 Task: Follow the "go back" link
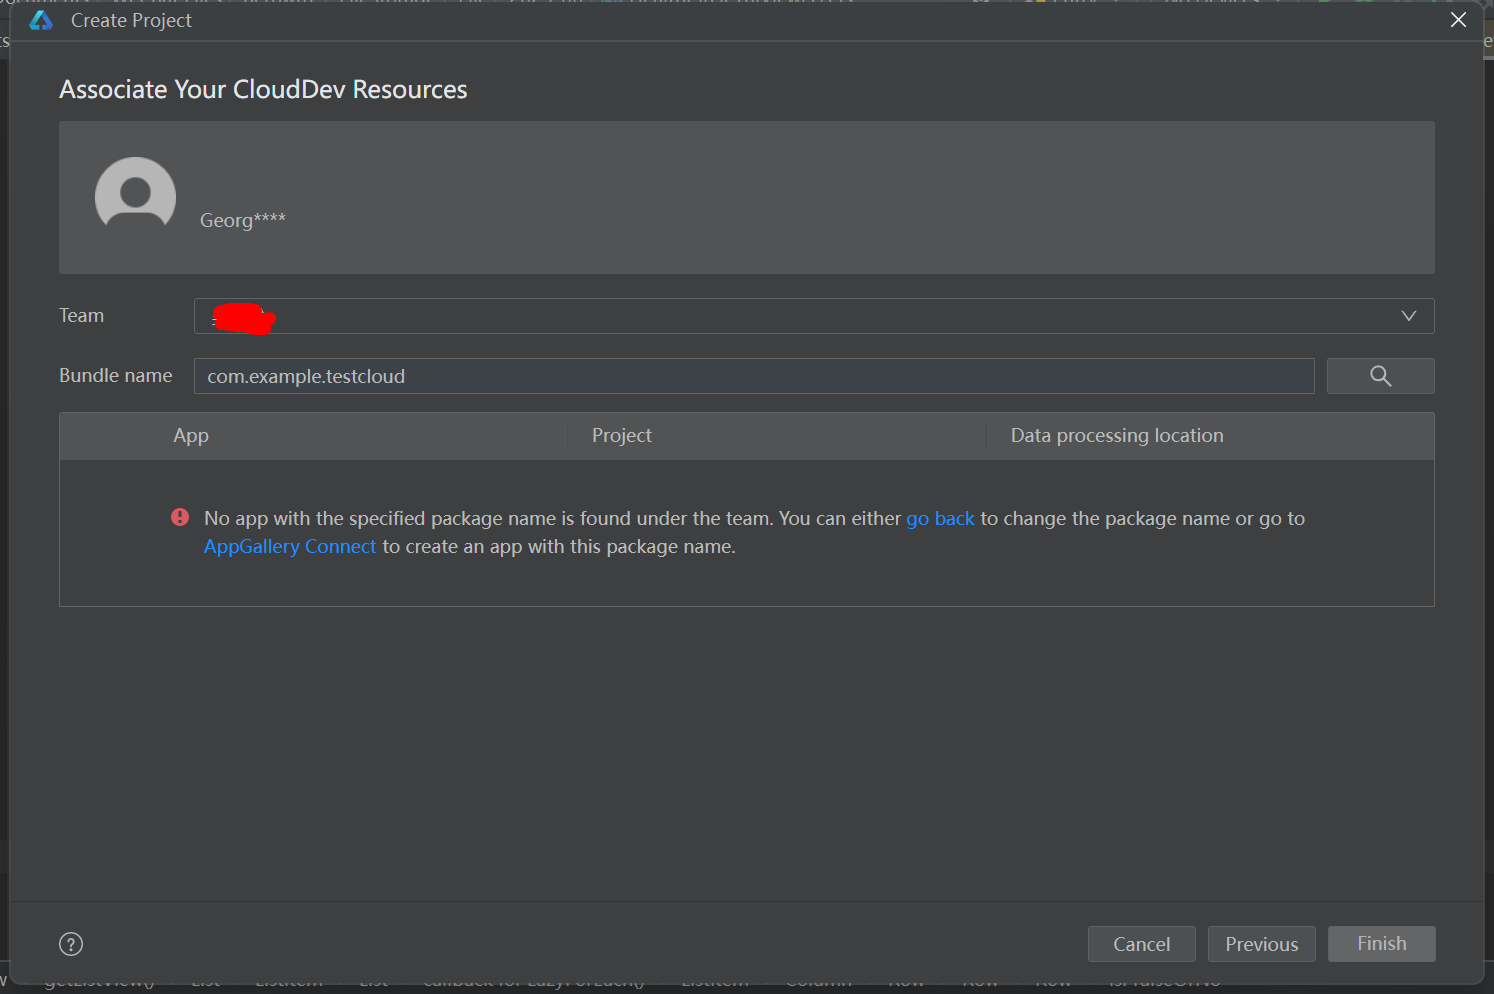click(x=940, y=519)
